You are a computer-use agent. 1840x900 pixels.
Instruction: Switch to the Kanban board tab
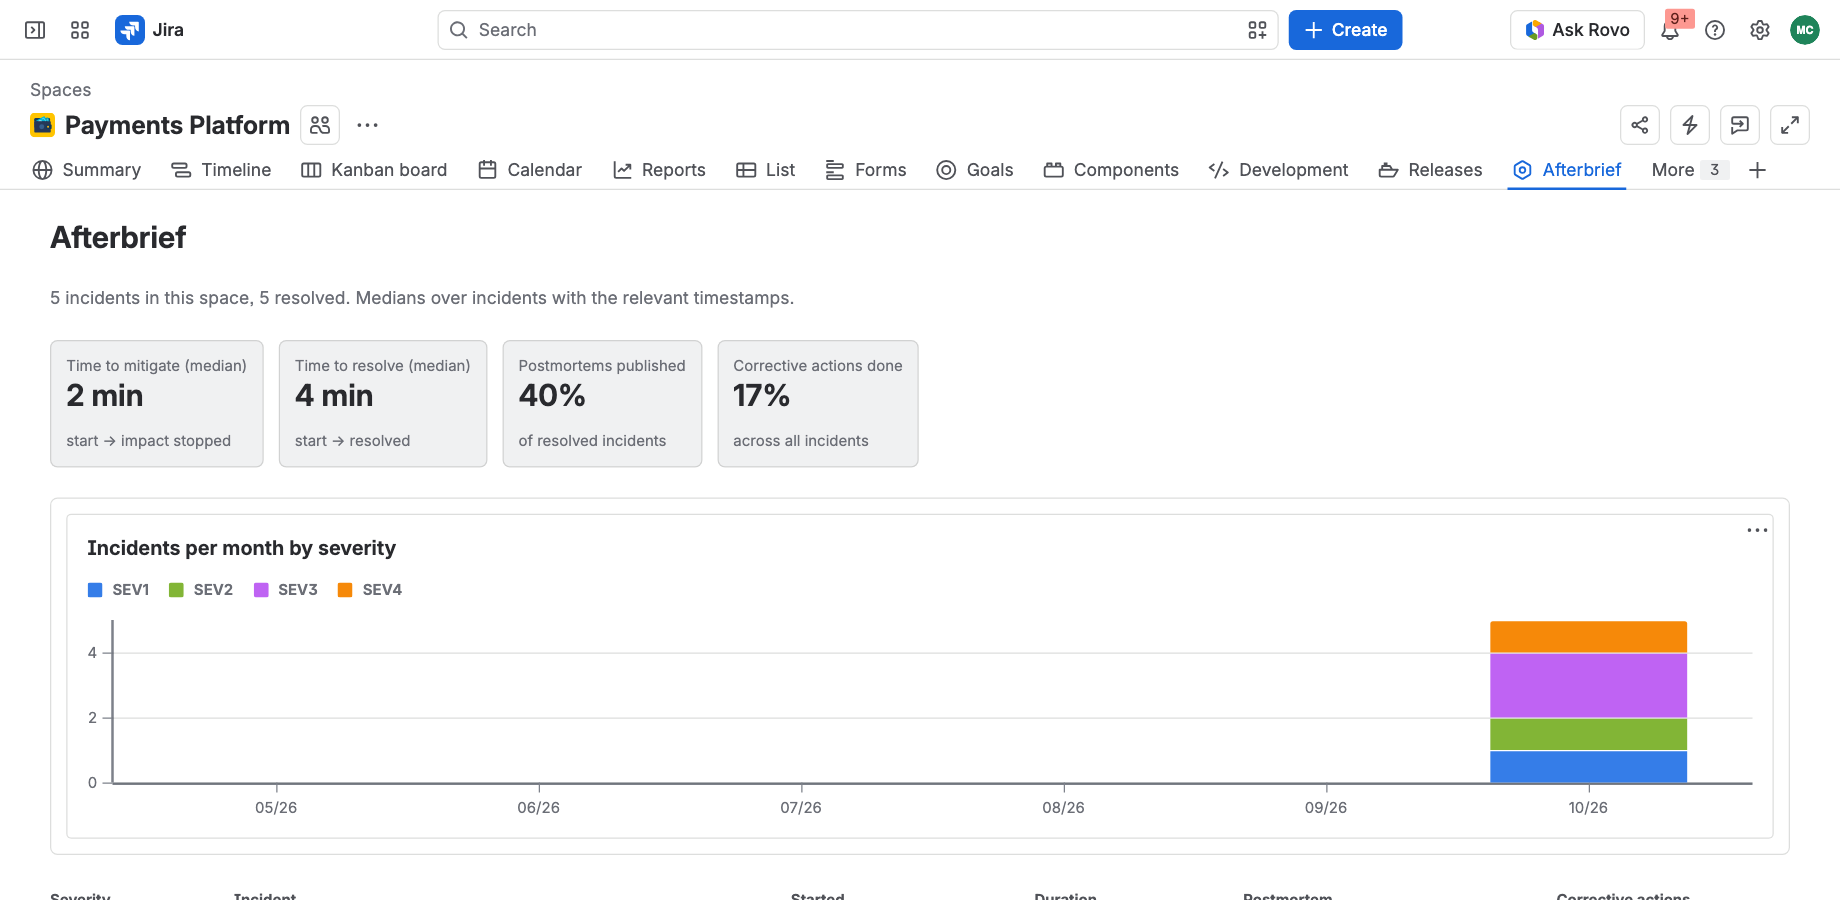pyautogui.click(x=374, y=170)
